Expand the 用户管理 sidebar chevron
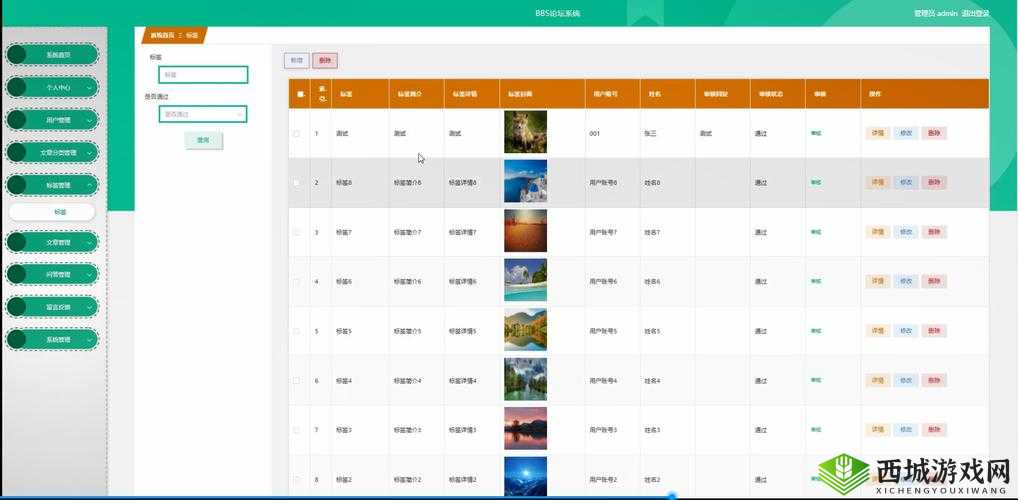The height and width of the screenshot is (500, 1018). 90,120
